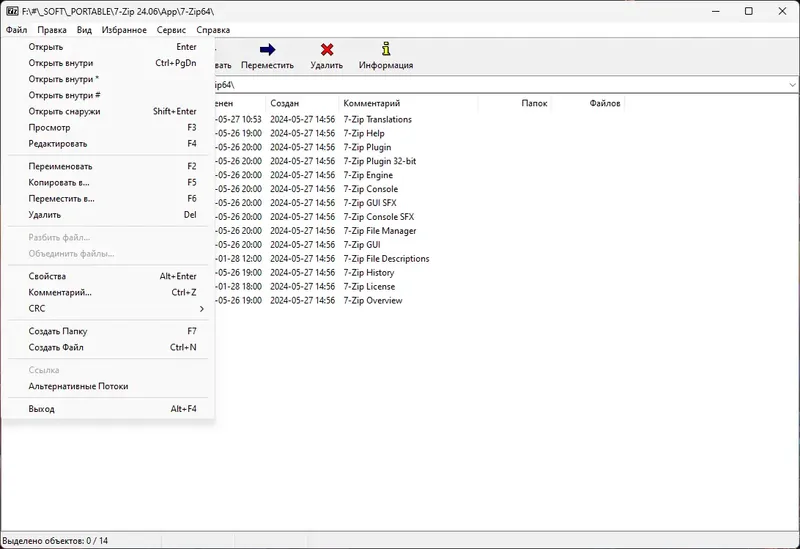Select Открыть внутри # menu entry
The width and height of the screenshot is (800, 549).
coord(108,95)
